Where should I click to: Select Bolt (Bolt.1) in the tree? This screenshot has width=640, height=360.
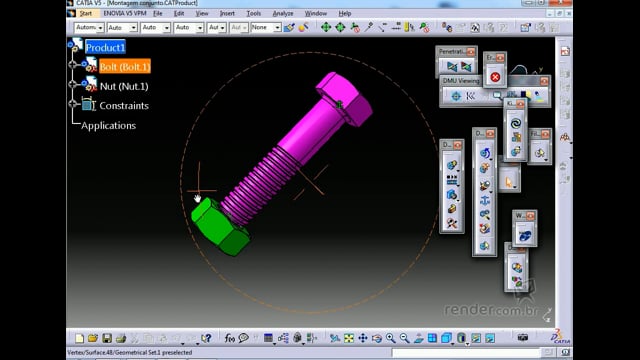point(125,67)
